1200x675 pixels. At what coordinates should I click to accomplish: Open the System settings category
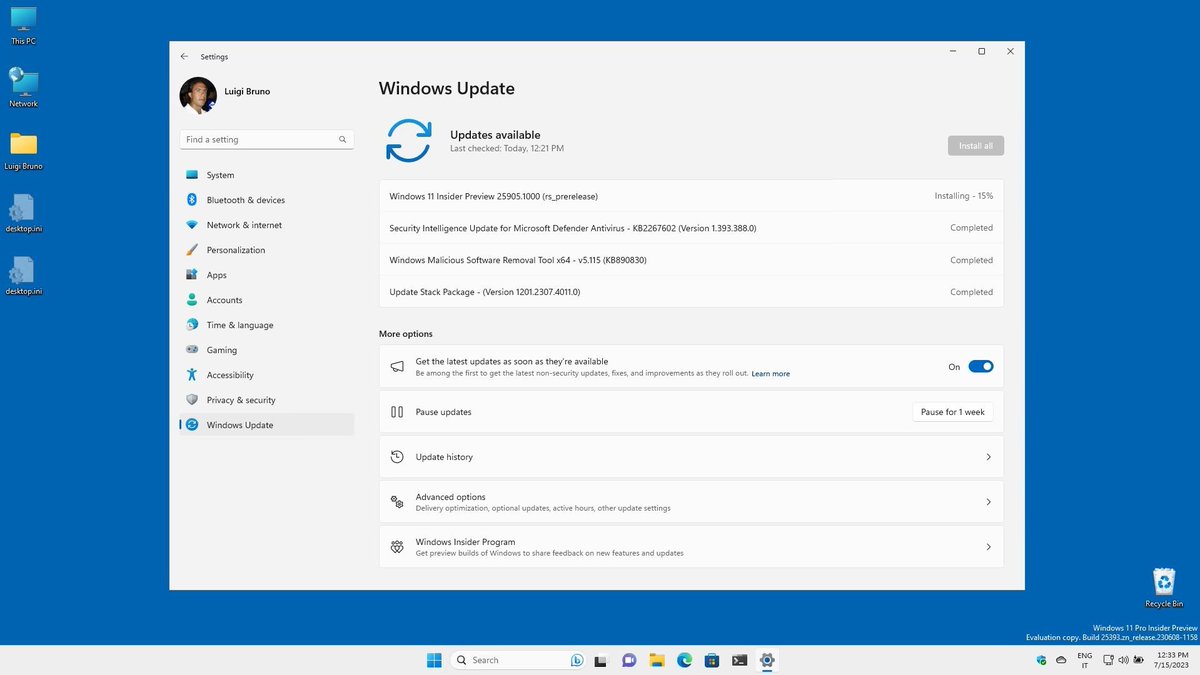click(x=266, y=175)
